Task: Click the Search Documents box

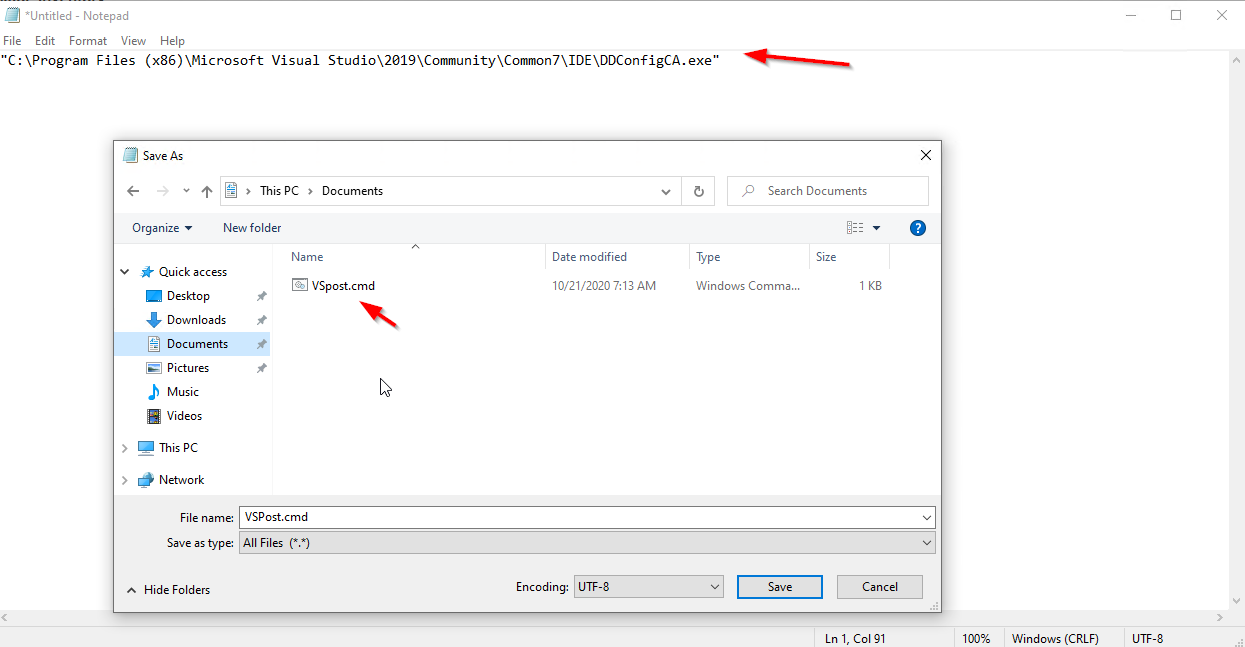Action: (x=828, y=191)
